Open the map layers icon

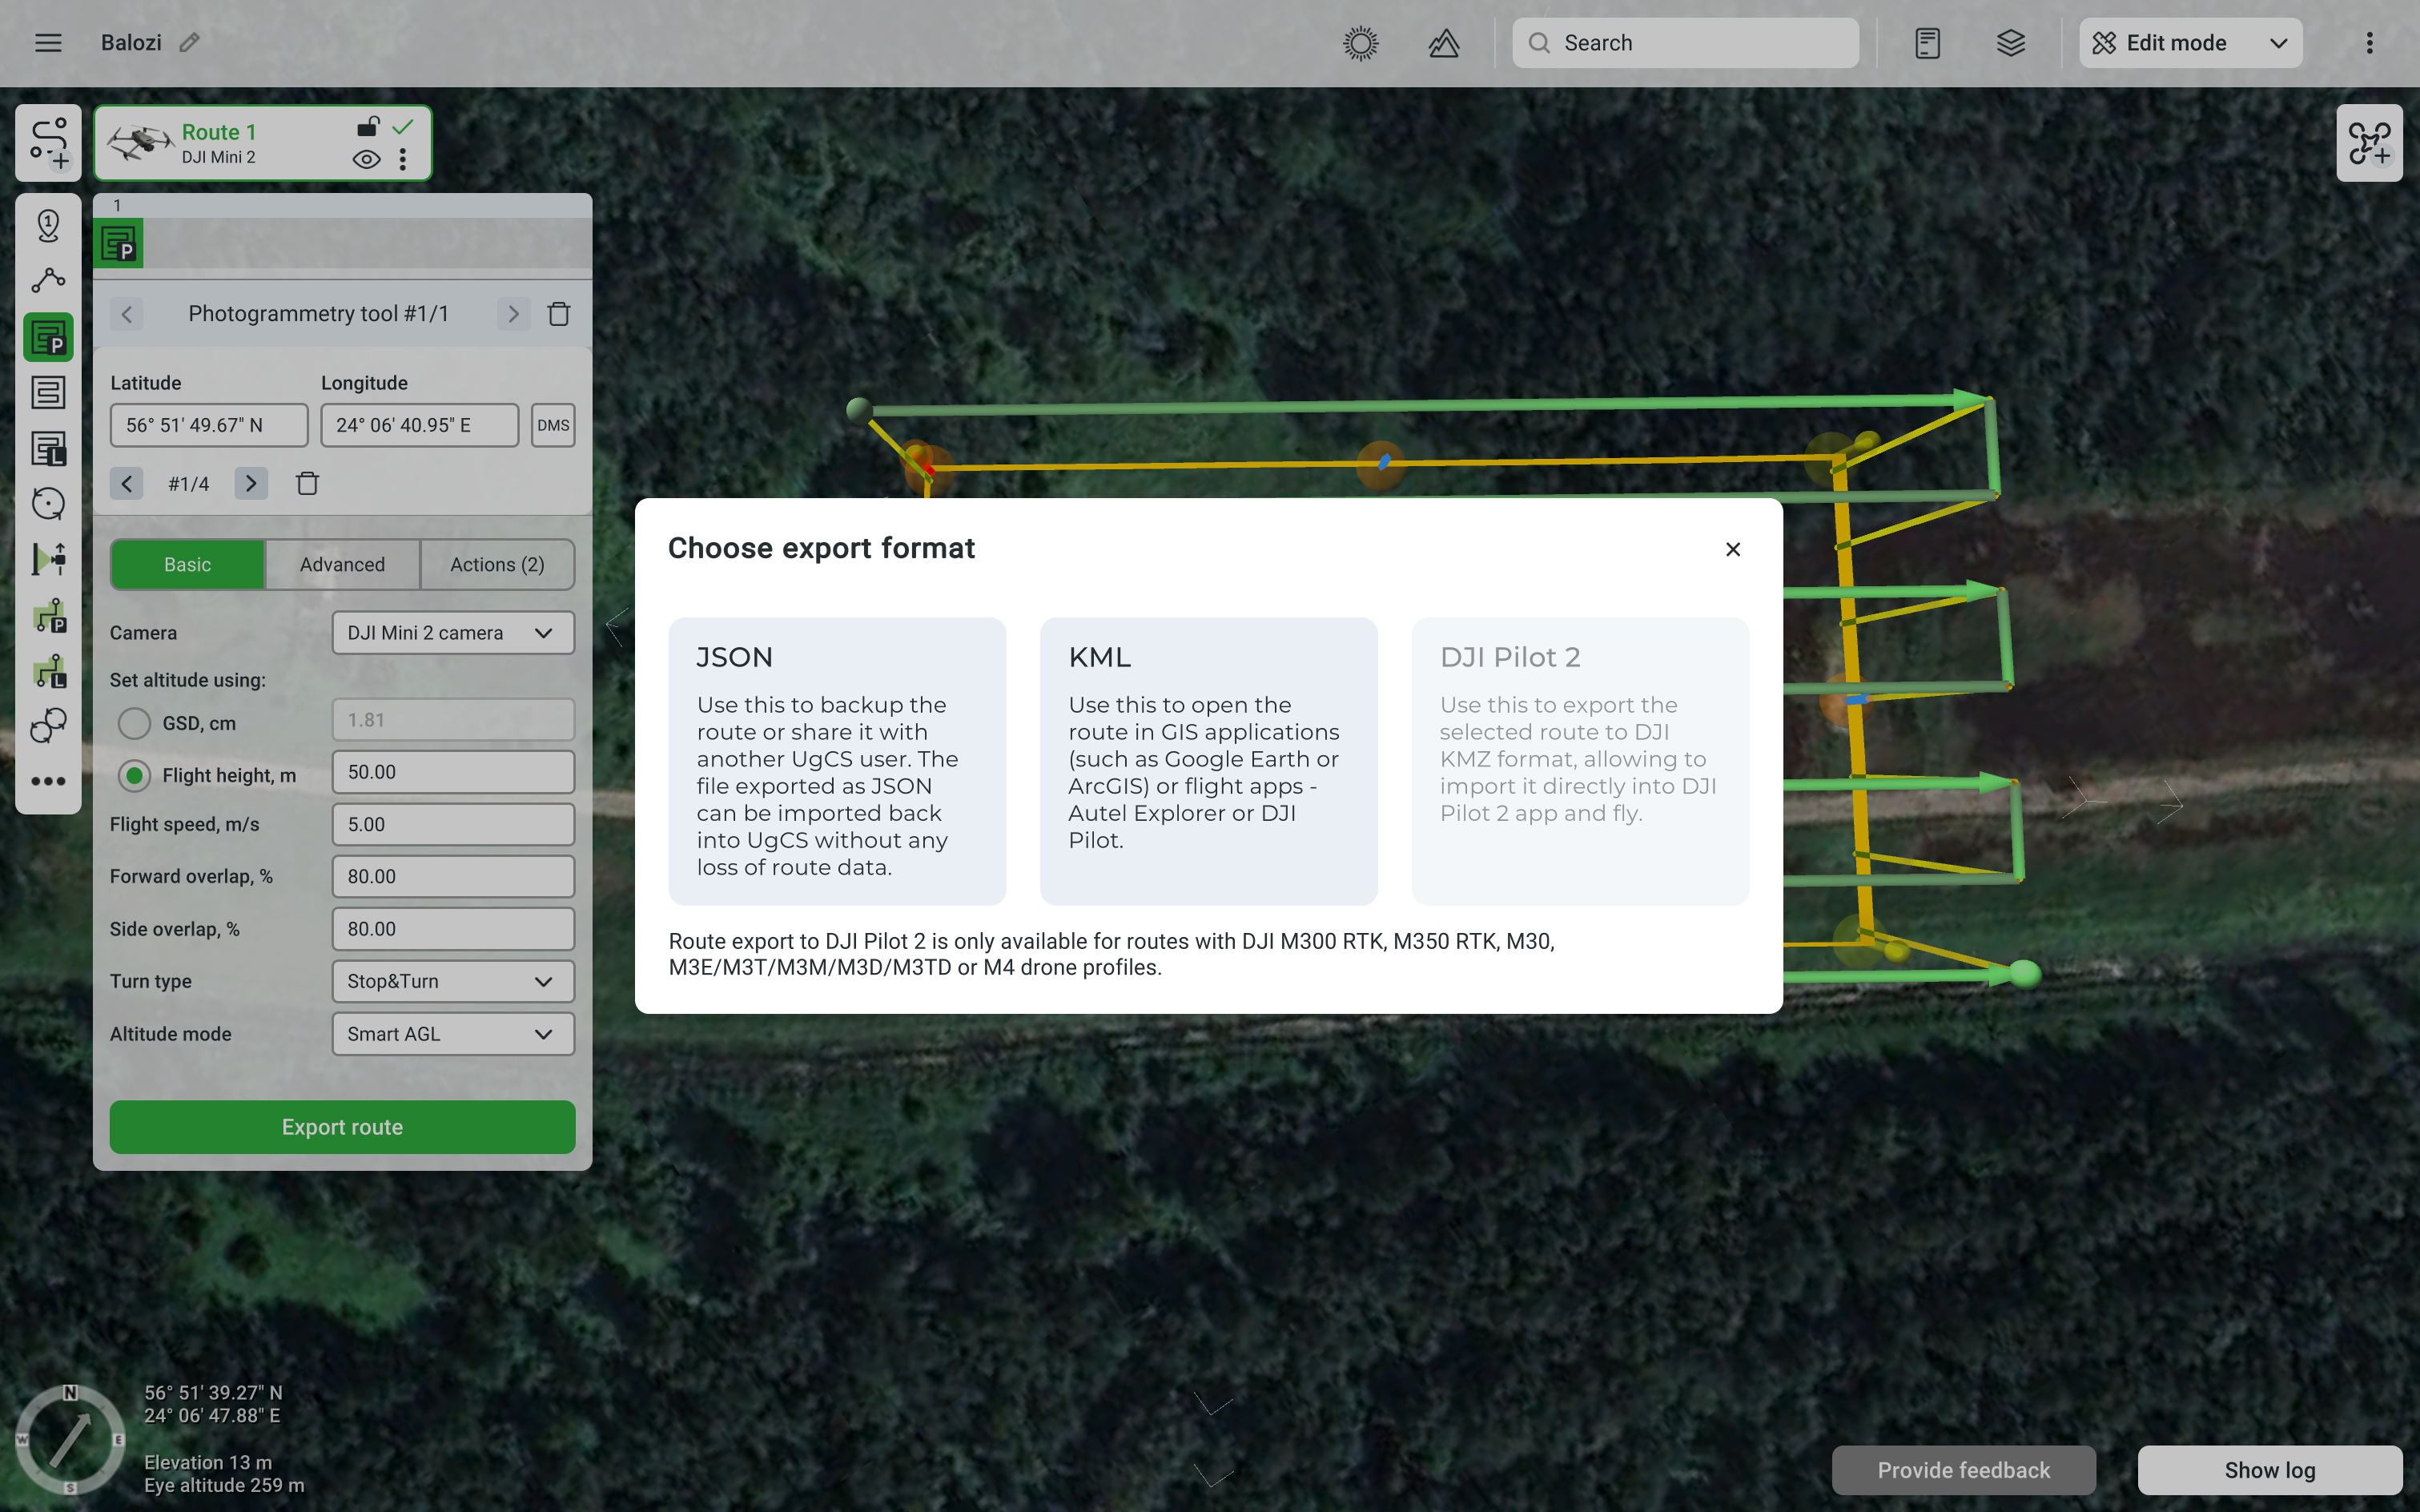pos(2010,43)
